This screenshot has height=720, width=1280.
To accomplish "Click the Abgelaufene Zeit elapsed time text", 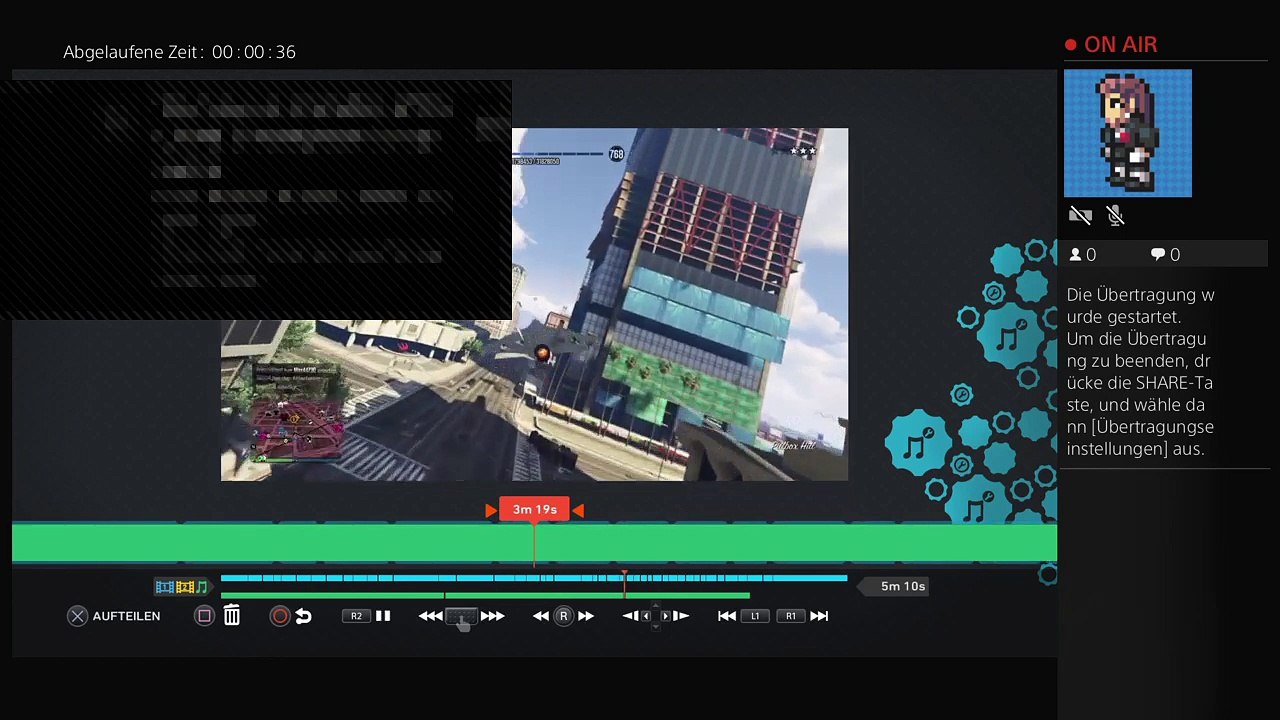I will coord(180,52).
